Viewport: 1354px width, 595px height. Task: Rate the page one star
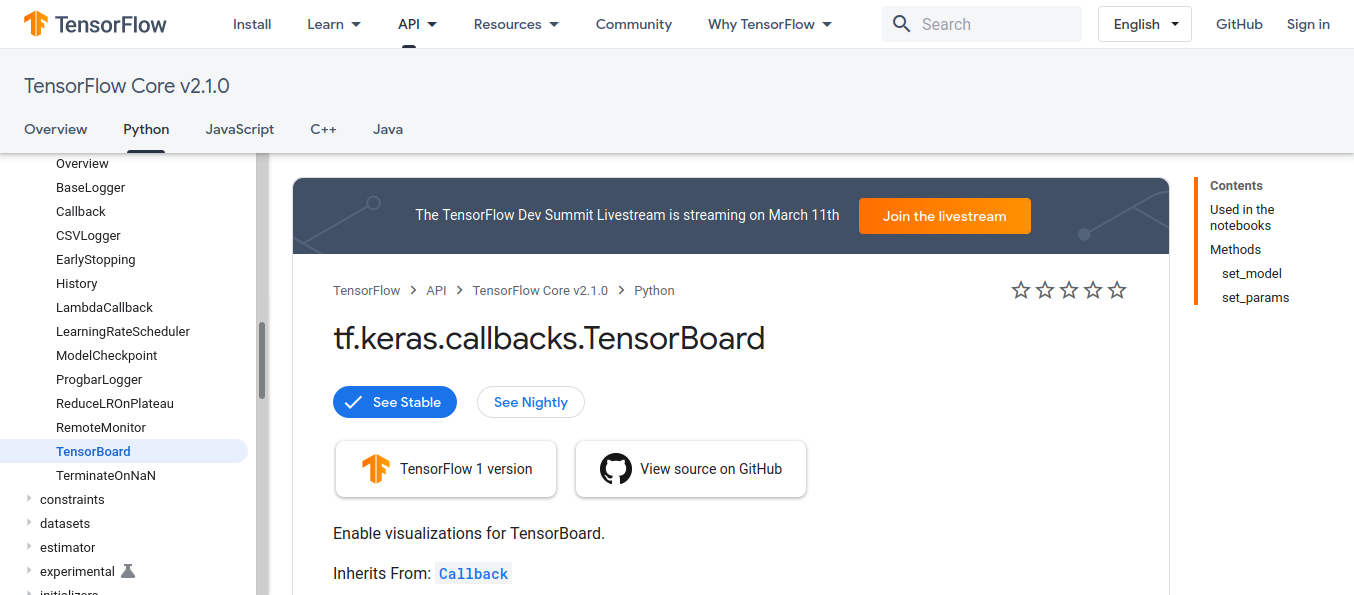[1021, 290]
